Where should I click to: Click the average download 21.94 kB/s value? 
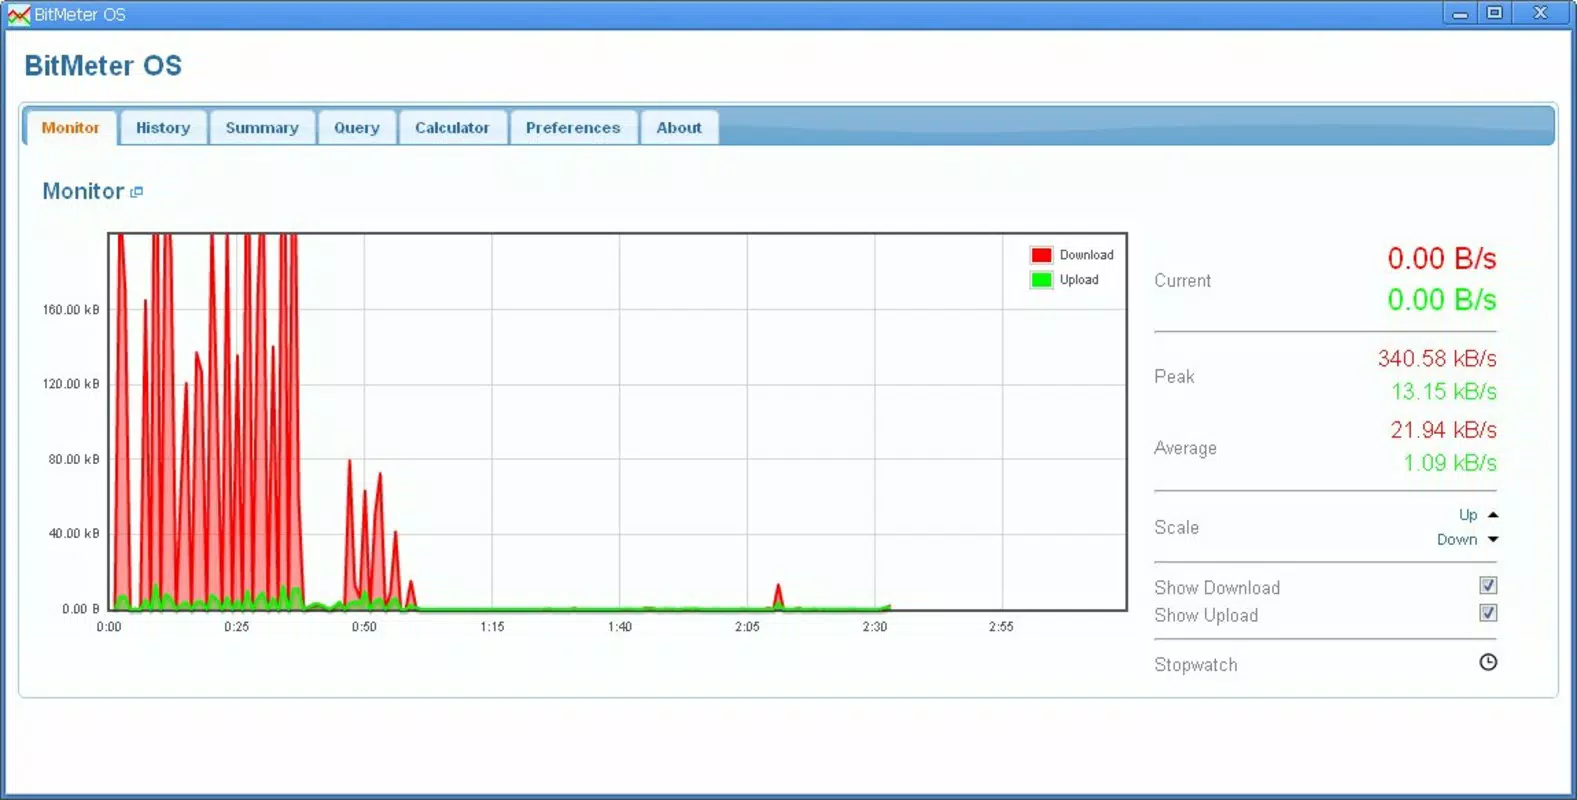click(1443, 430)
